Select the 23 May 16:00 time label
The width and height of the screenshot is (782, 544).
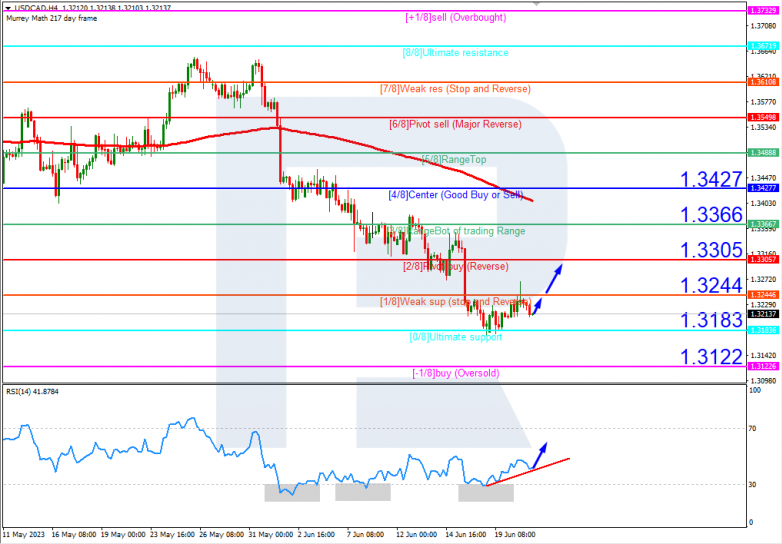(173, 535)
